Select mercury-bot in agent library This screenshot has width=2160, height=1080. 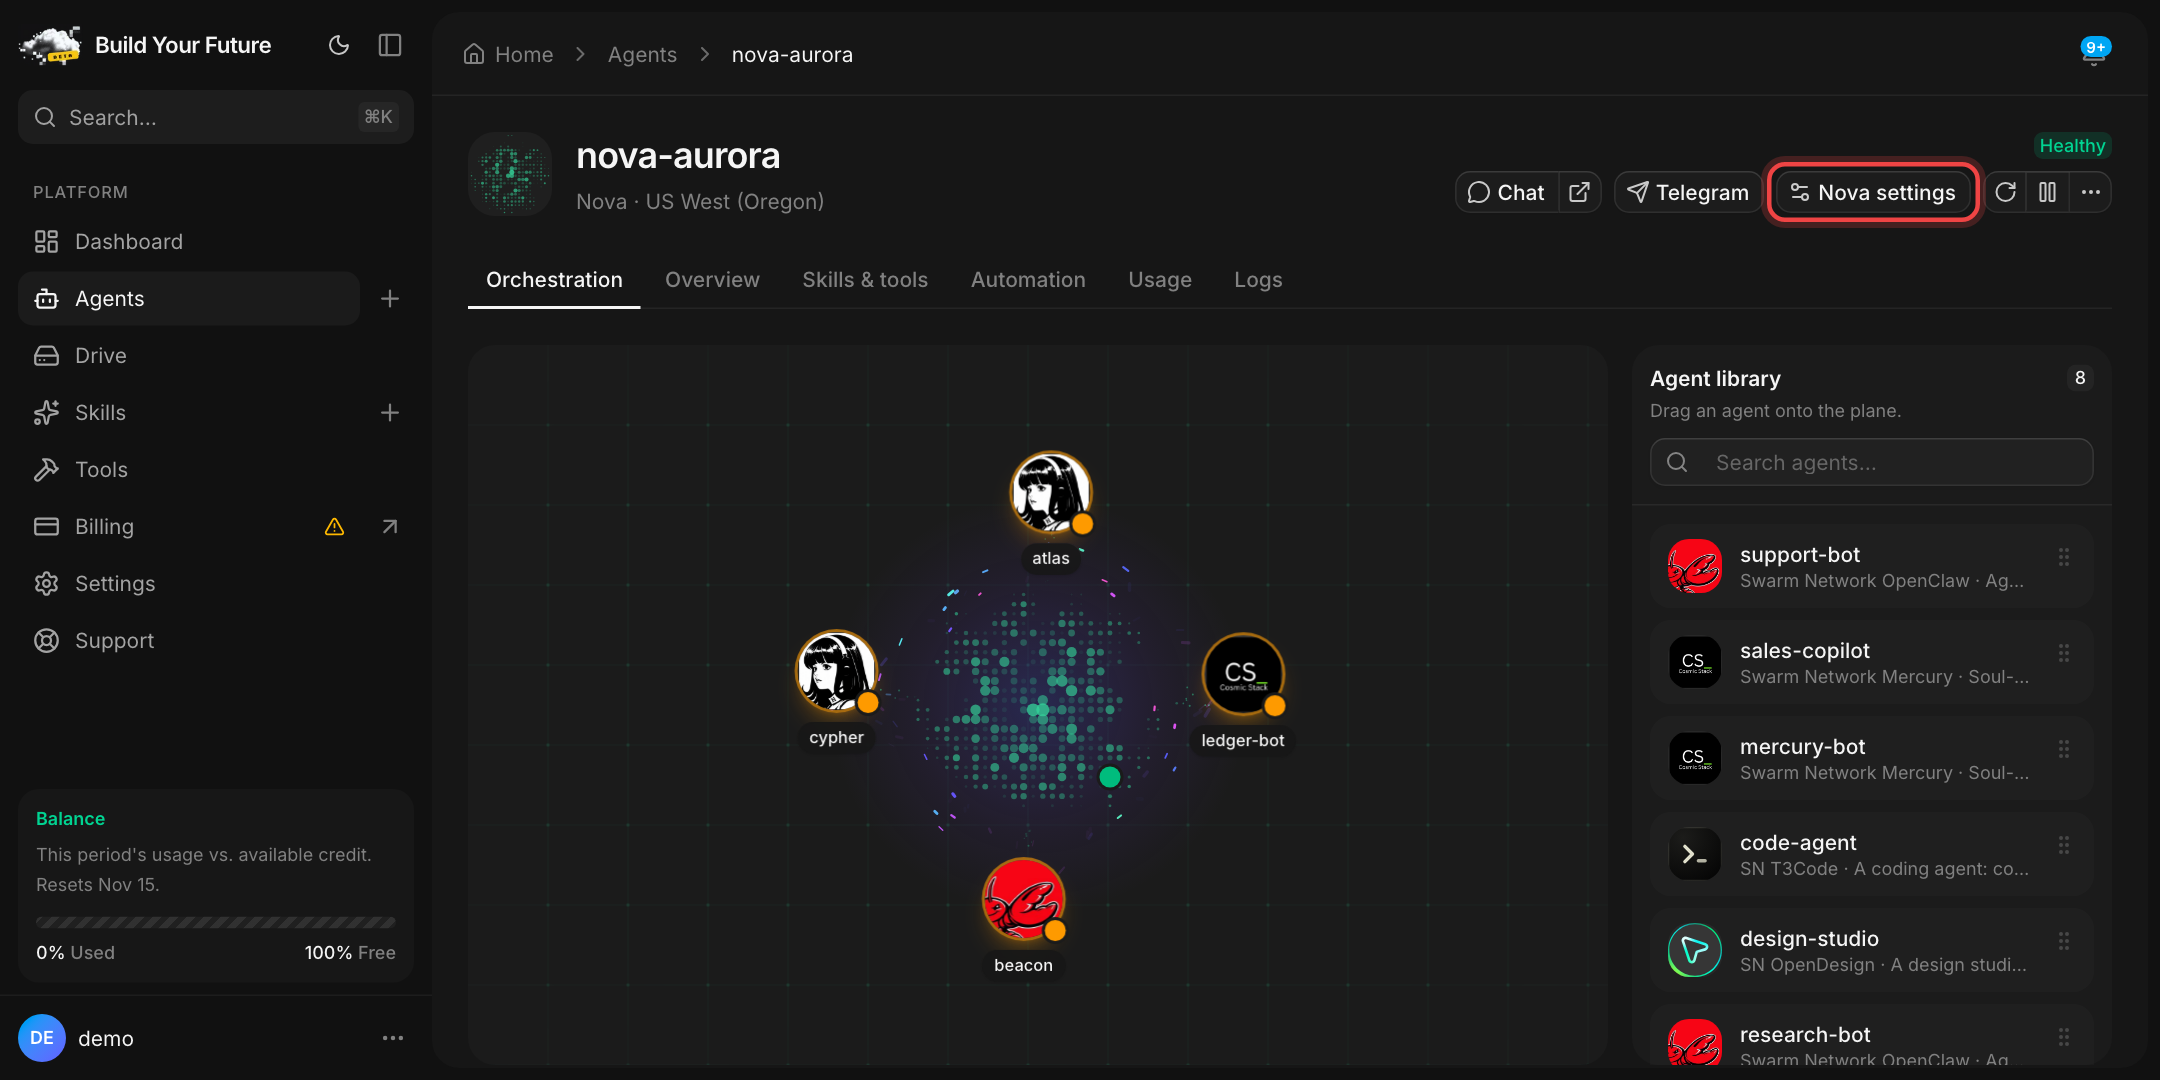click(1872, 758)
